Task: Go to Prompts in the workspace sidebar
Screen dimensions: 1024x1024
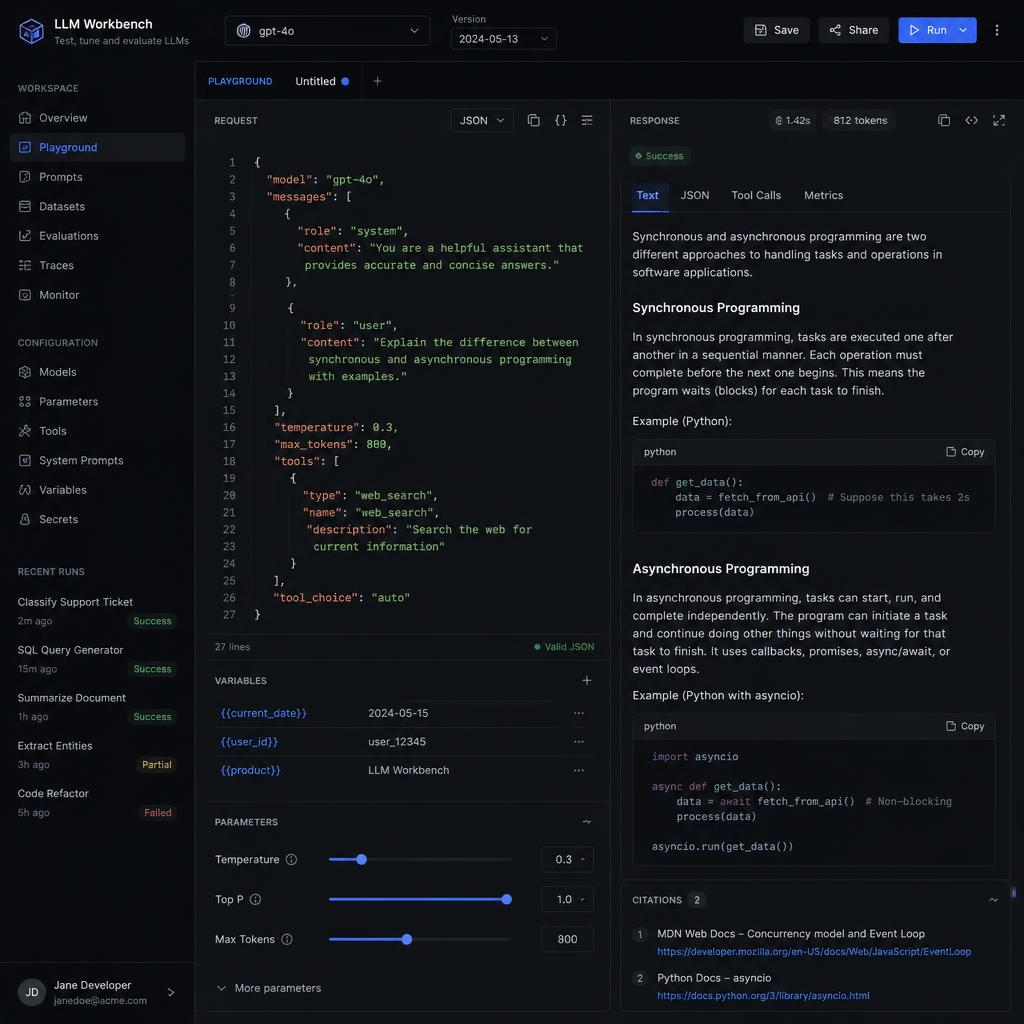Action: pos(97,177)
